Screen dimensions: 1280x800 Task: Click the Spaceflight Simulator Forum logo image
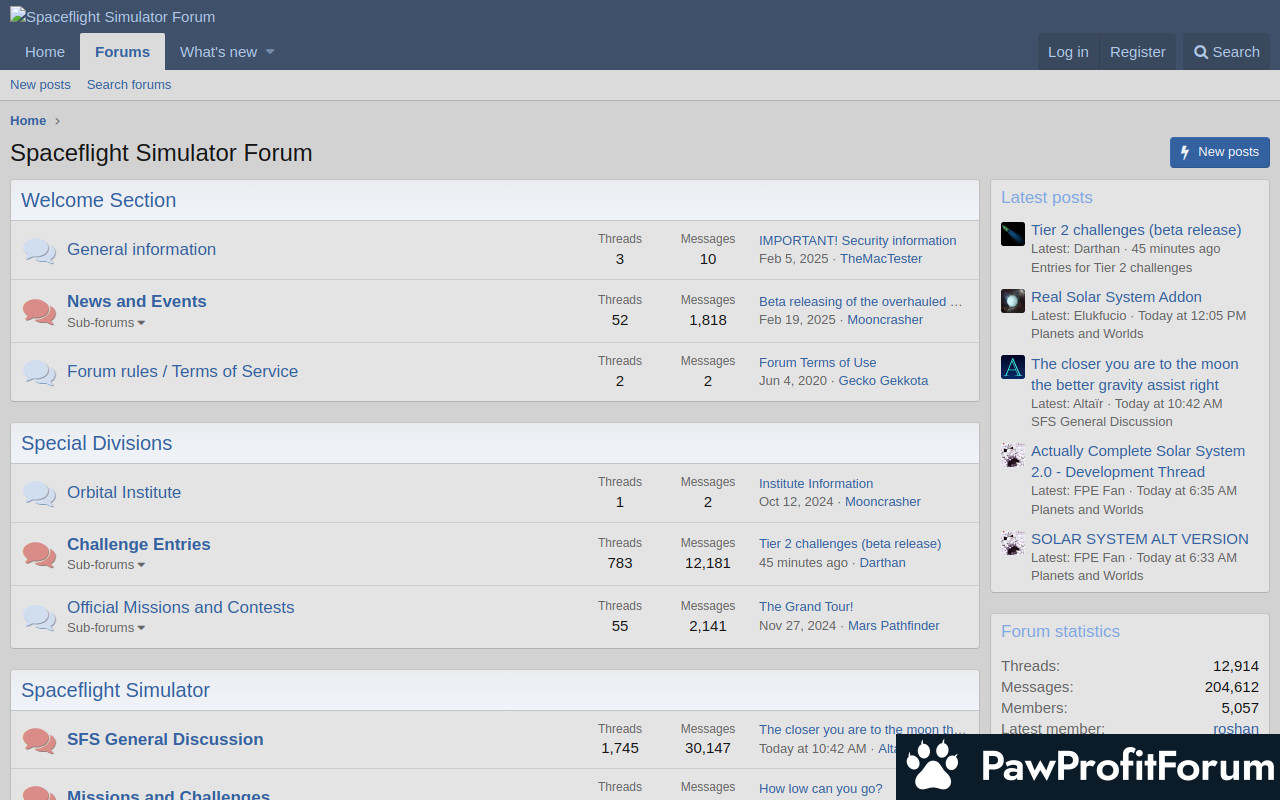[x=112, y=16]
